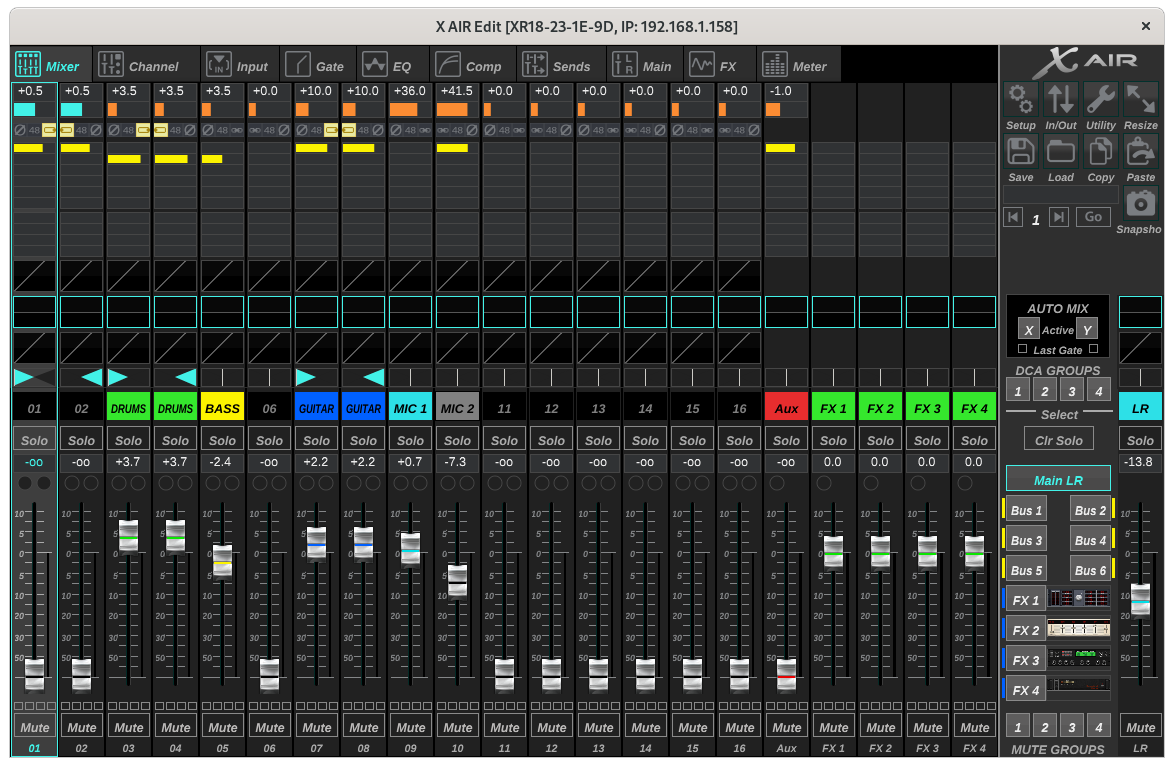1174x767 pixels.
Task: Open the Main tab
Action: pos(644,65)
